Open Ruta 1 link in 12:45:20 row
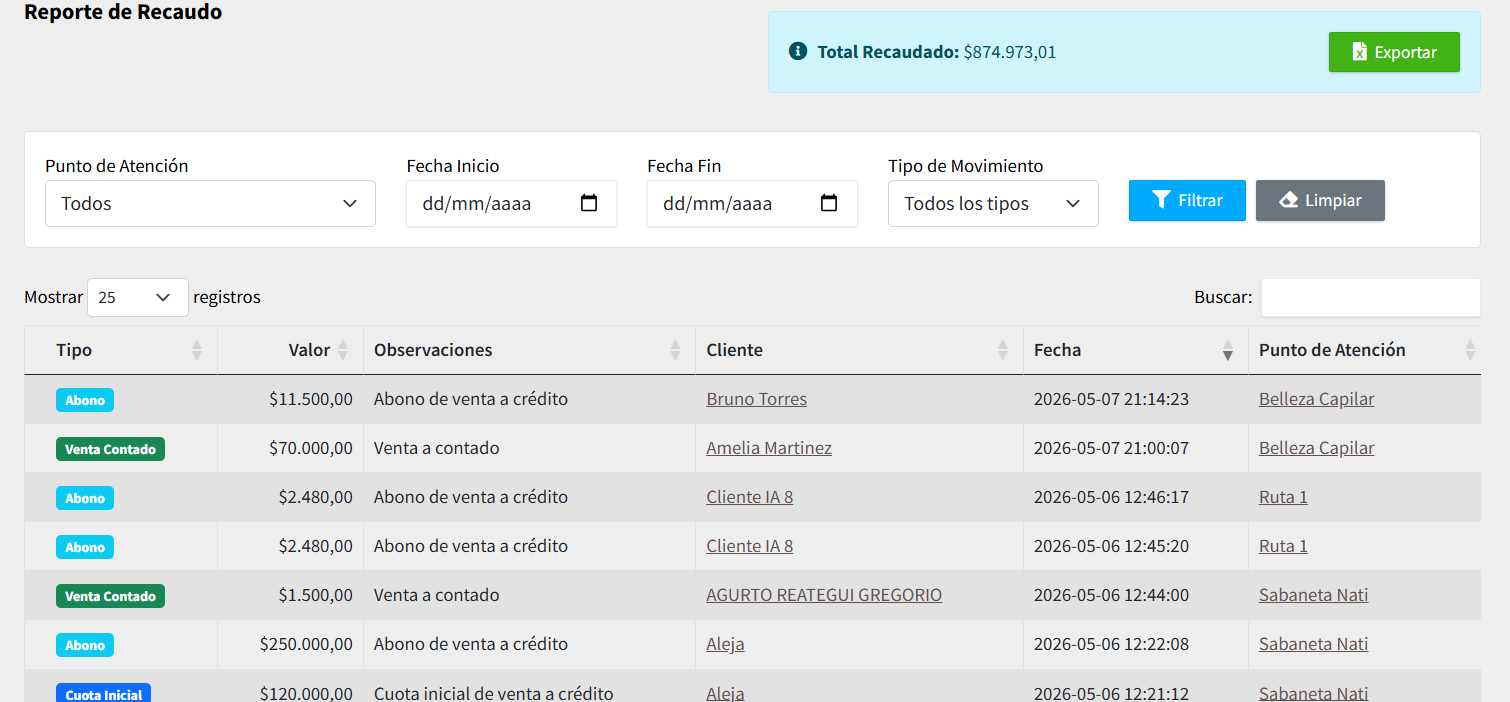This screenshot has width=1510, height=702. tap(1283, 546)
